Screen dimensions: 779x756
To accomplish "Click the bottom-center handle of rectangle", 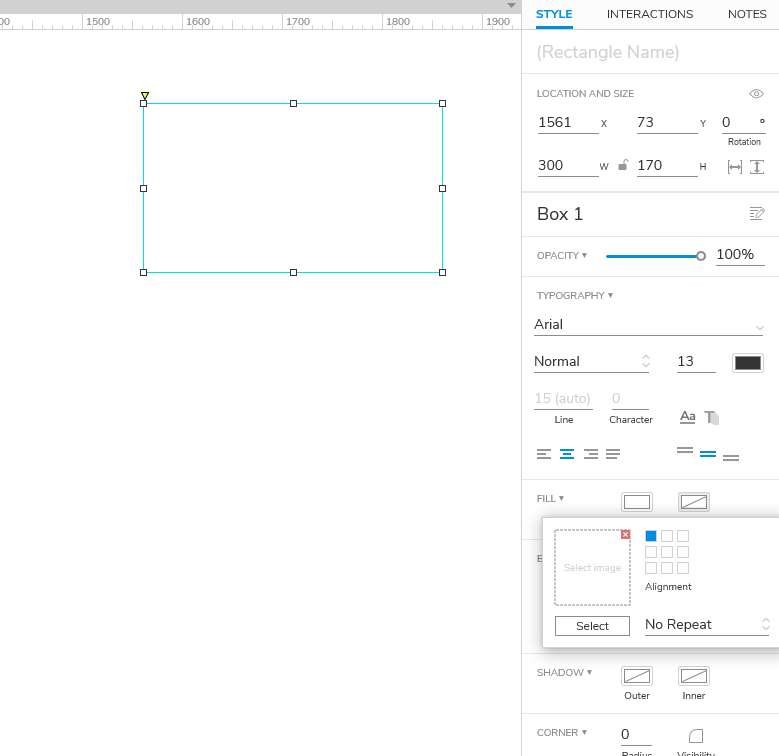I will [x=293, y=272].
